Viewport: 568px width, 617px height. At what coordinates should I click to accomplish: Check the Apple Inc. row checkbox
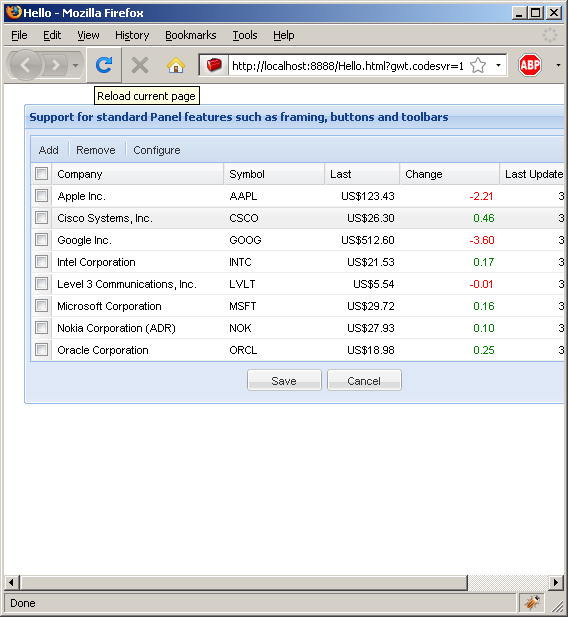(41, 196)
